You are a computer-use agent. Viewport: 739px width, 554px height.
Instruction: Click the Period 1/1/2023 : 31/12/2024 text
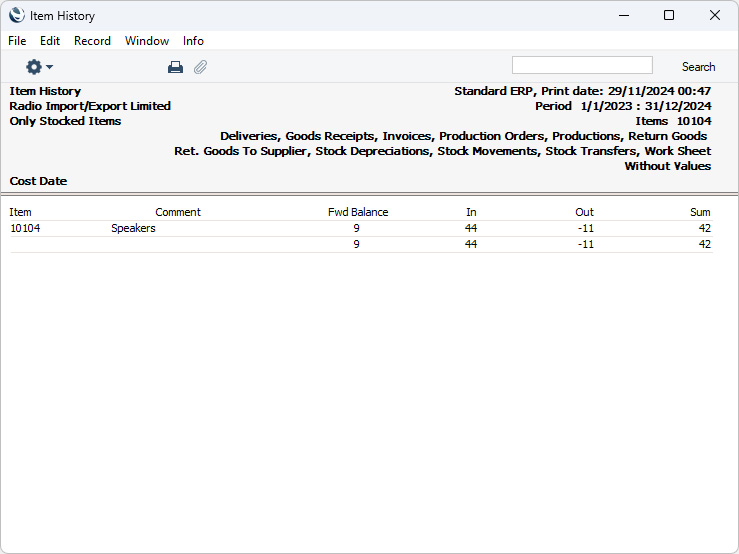pos(623,106)
